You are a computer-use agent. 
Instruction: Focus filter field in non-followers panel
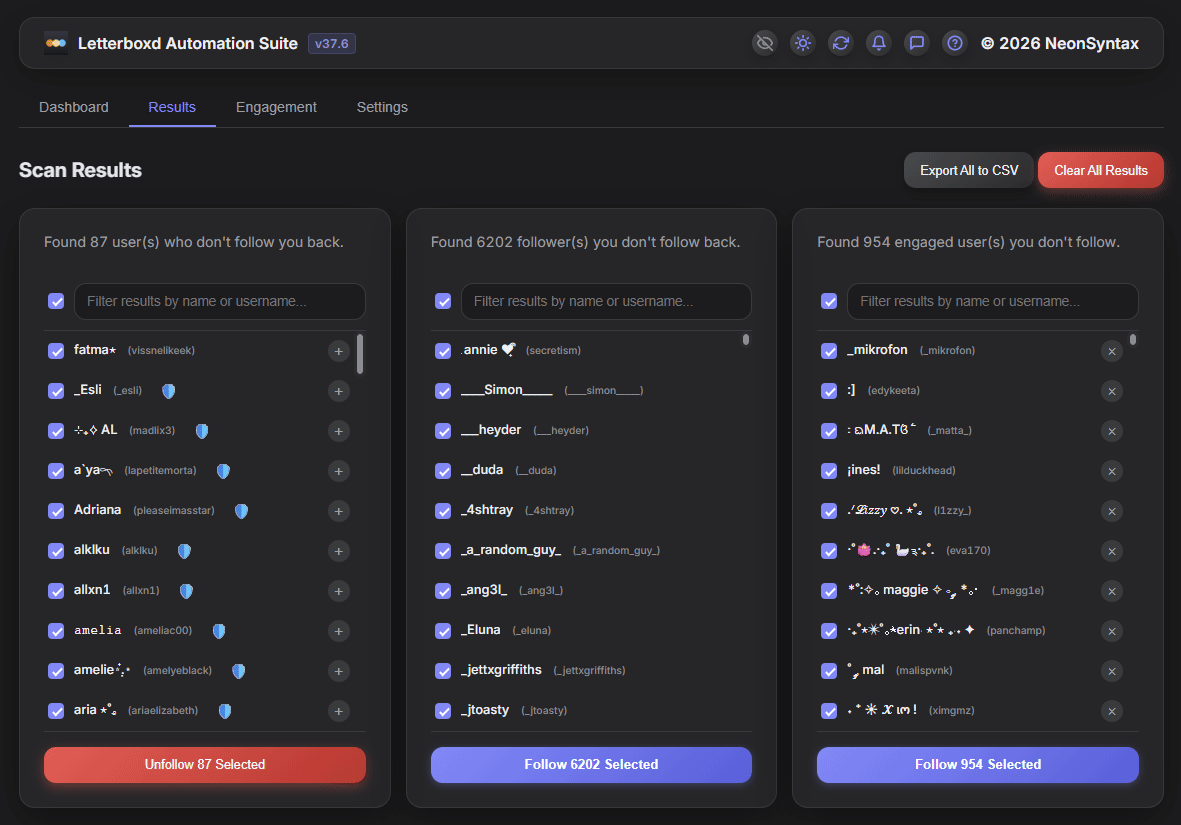[x=220, y=301]
